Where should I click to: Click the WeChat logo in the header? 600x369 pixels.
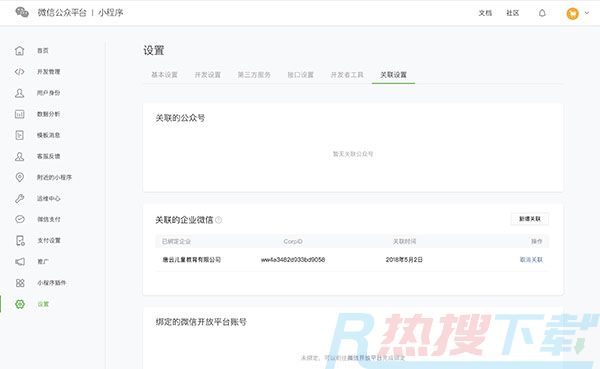click(22, 13)
